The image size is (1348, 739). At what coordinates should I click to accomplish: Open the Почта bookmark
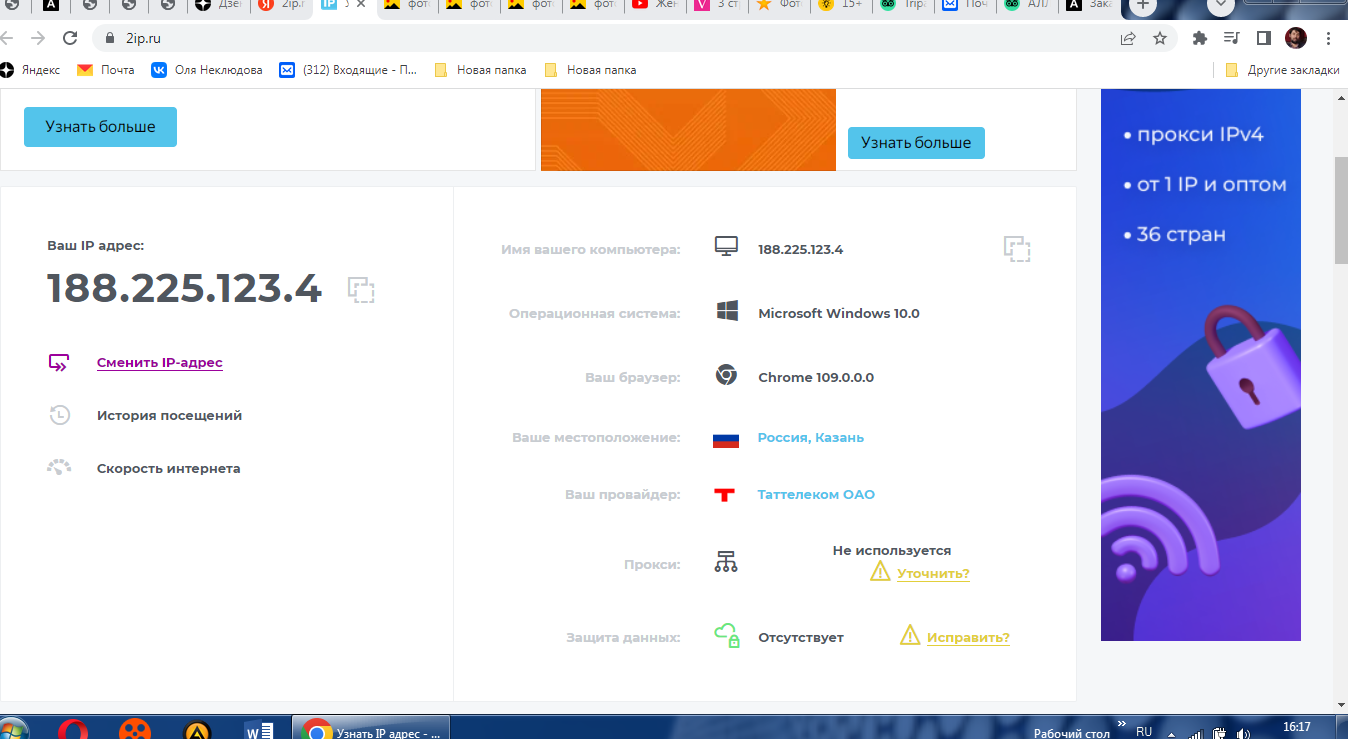point(106,70)
